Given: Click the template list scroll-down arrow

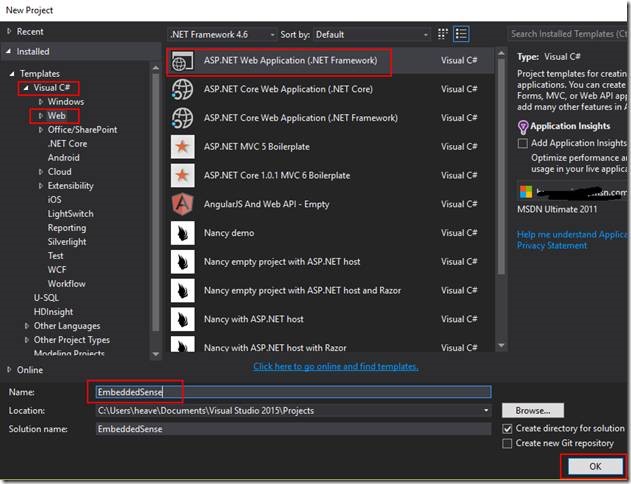Looking at the screenshot, I should click(x=501, y=346).
